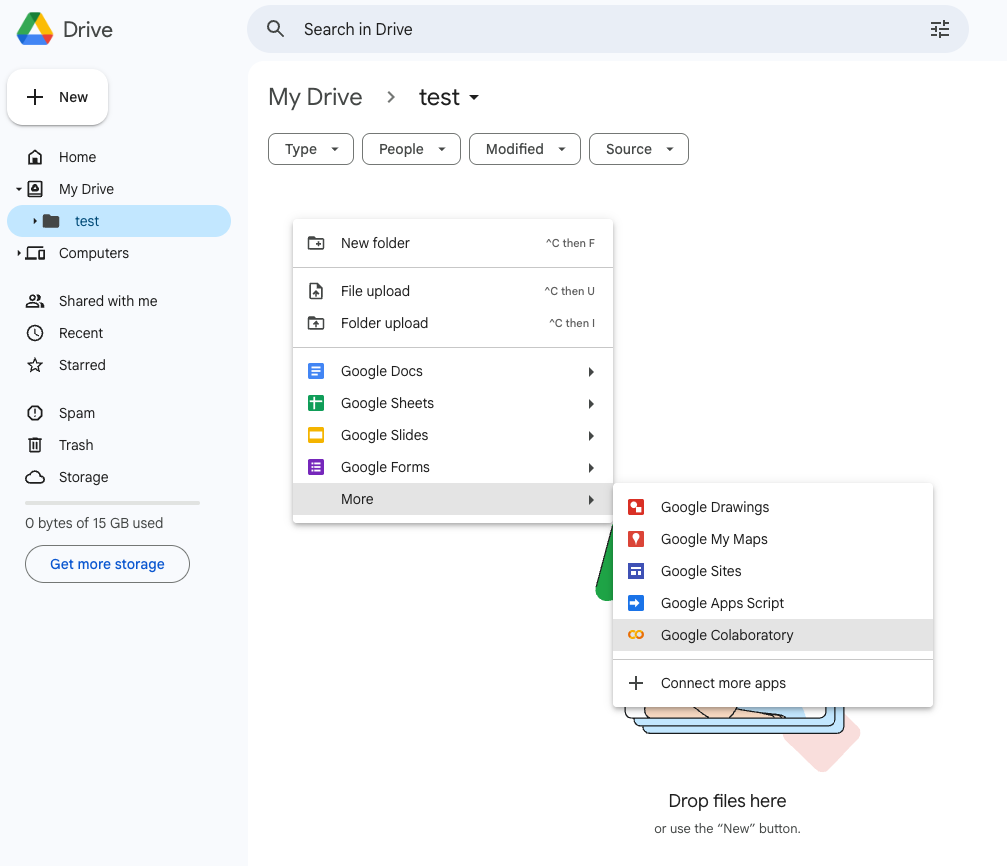
Task: Collapse the My Drive tree arrow
Action: point(19,189)
